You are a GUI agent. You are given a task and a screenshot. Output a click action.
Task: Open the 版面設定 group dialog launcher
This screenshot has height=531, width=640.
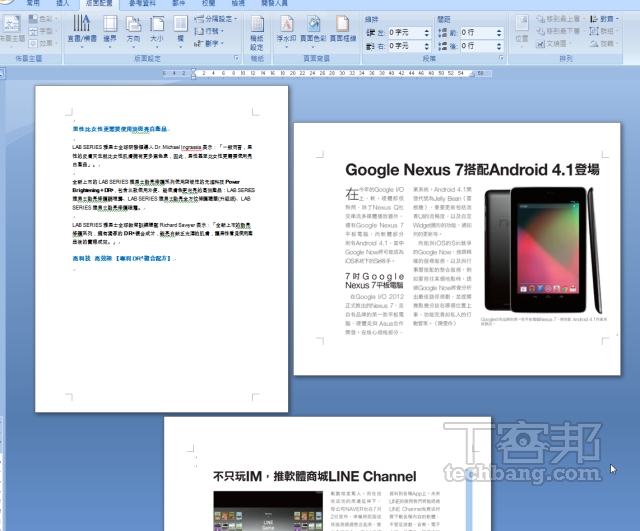[236, 58]
